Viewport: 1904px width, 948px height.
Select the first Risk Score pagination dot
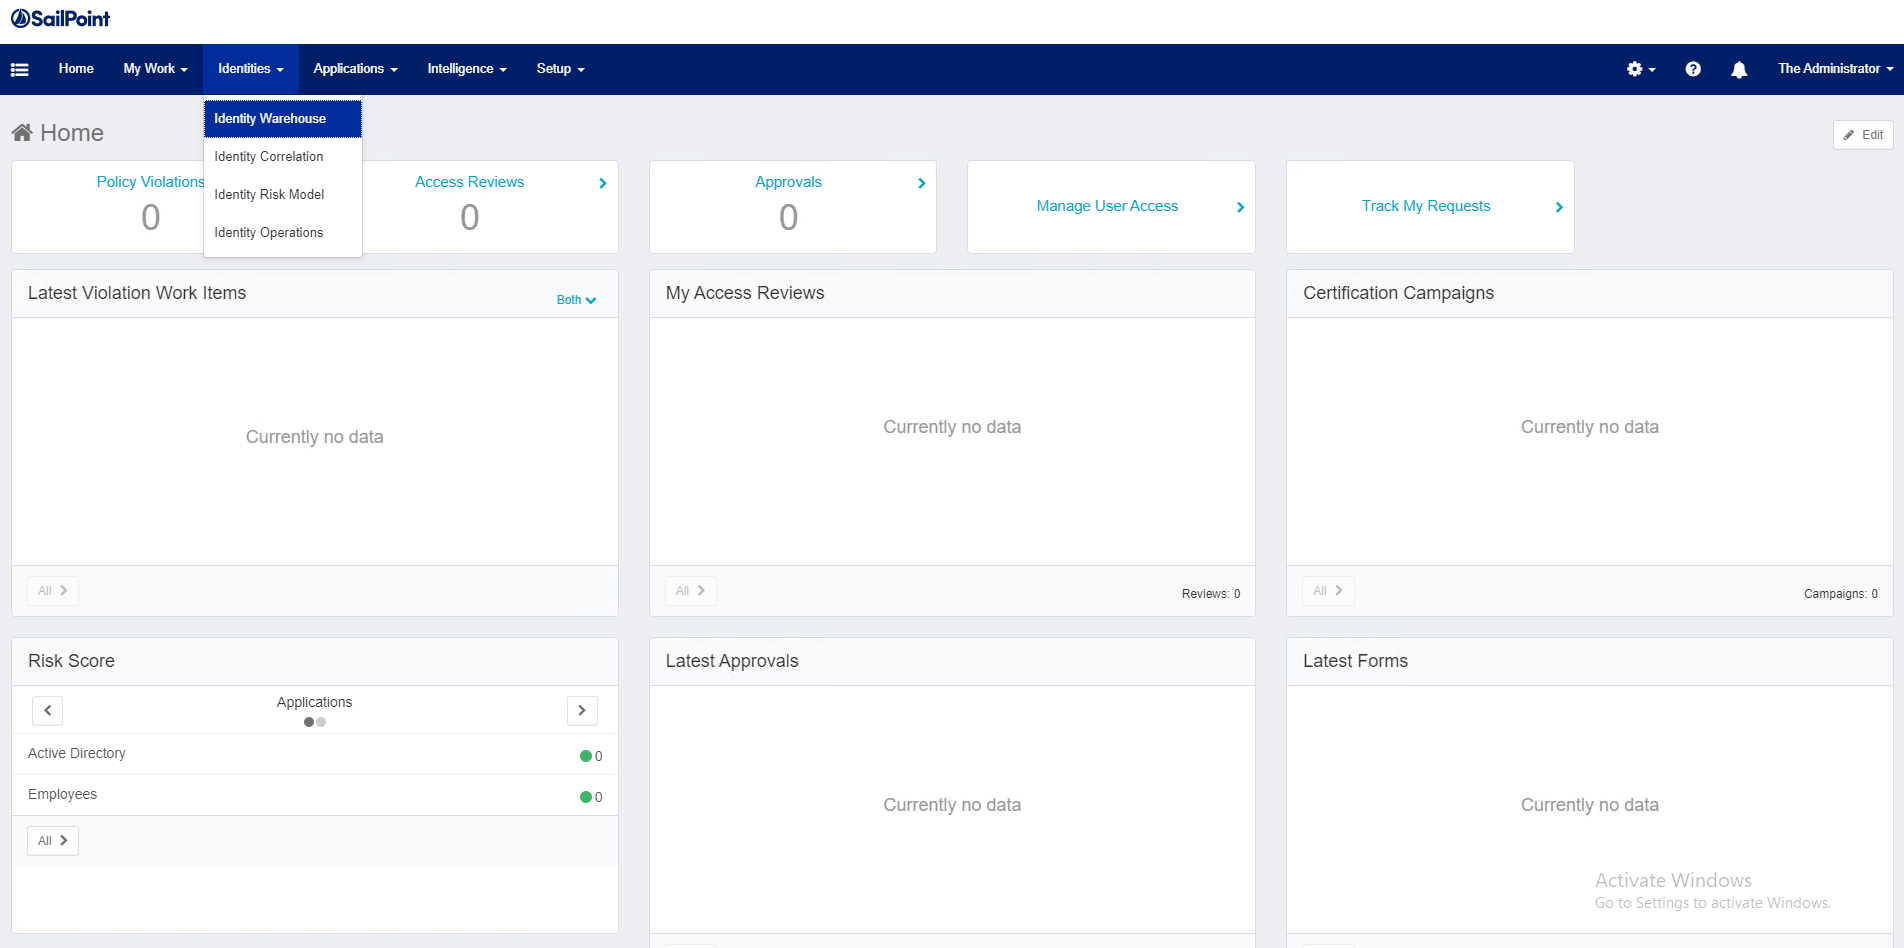(x=309, y=722)
